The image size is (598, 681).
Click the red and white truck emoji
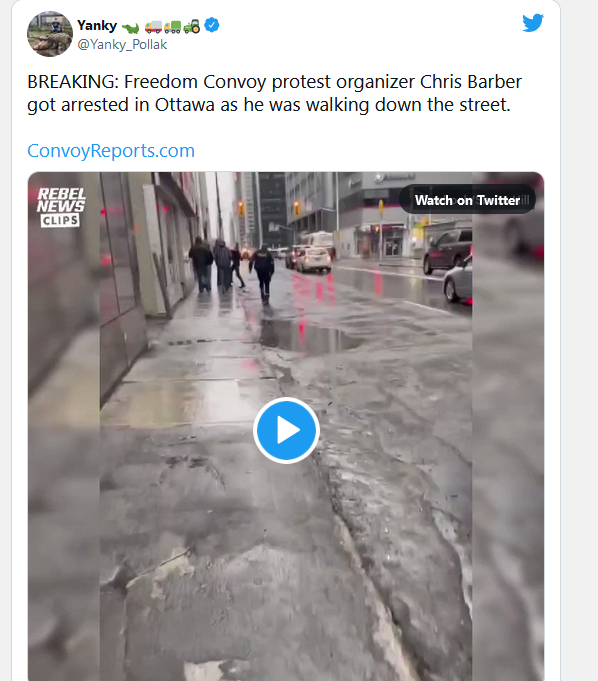tap(153, 27)
